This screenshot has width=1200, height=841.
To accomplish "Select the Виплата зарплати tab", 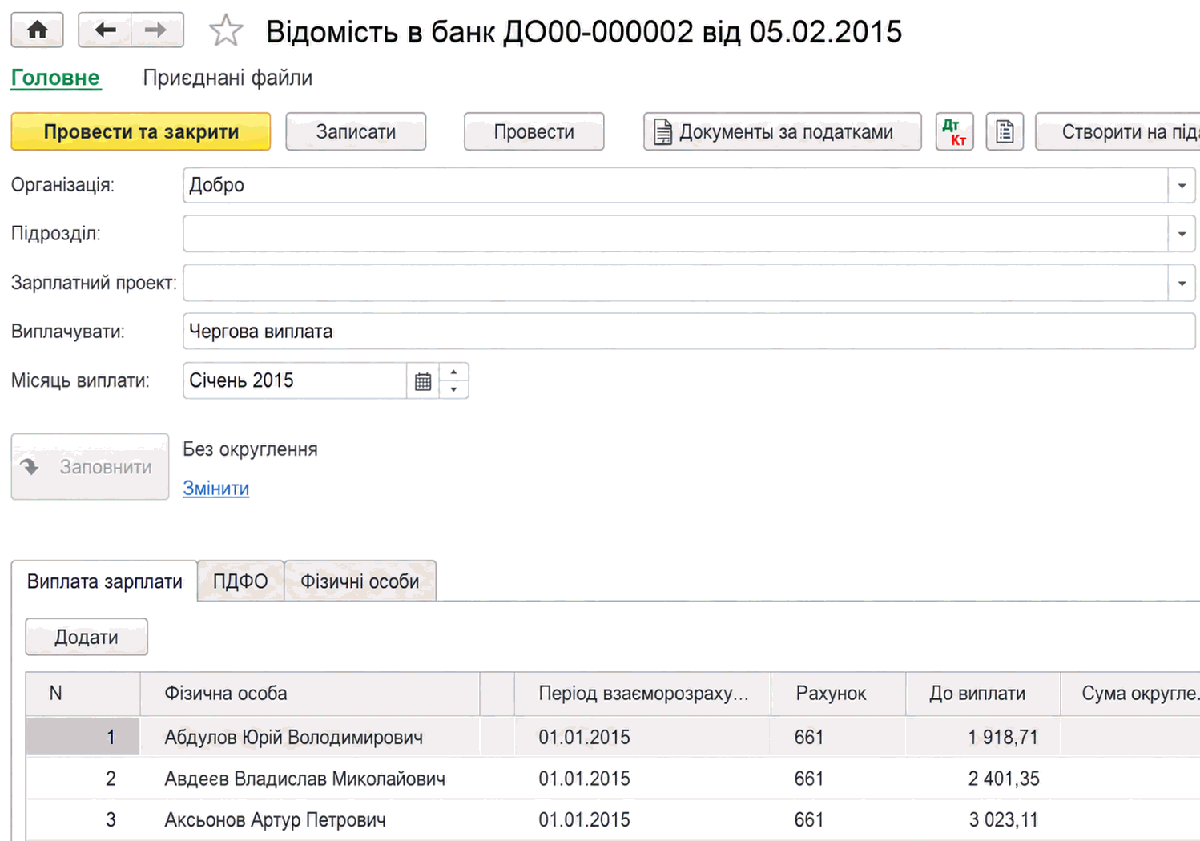I will 105,581.
